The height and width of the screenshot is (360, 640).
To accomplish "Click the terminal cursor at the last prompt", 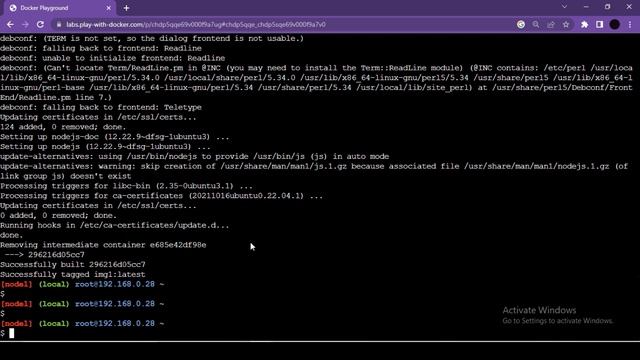I will pyautogui.click(x=11, y=333).
